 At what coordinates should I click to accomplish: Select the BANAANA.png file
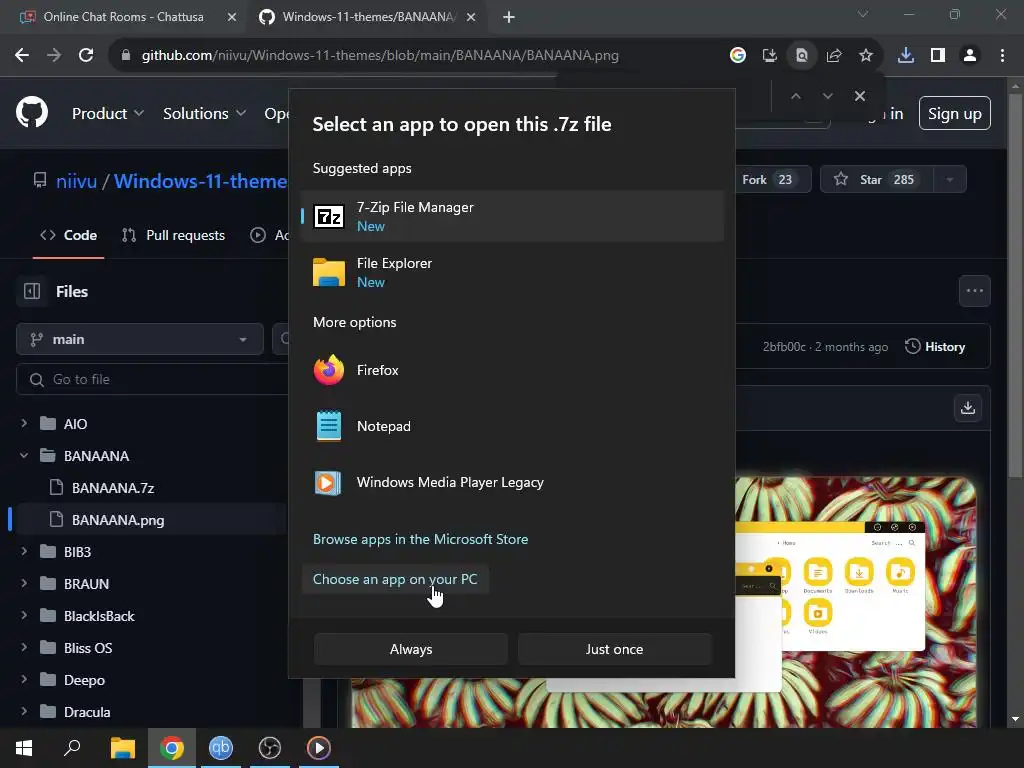coord(118,520)
